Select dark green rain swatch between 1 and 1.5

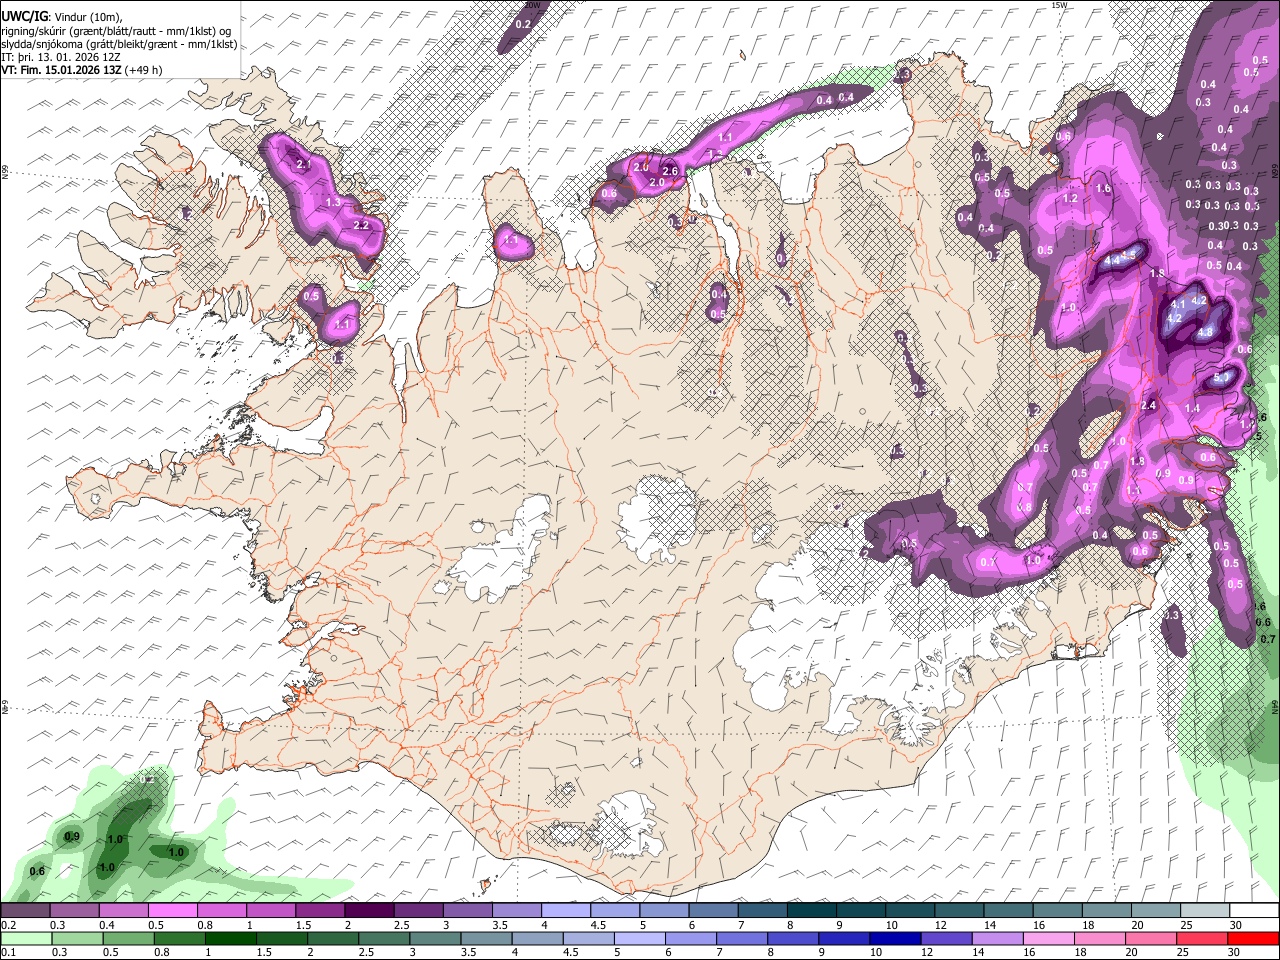tap(231, 938)
